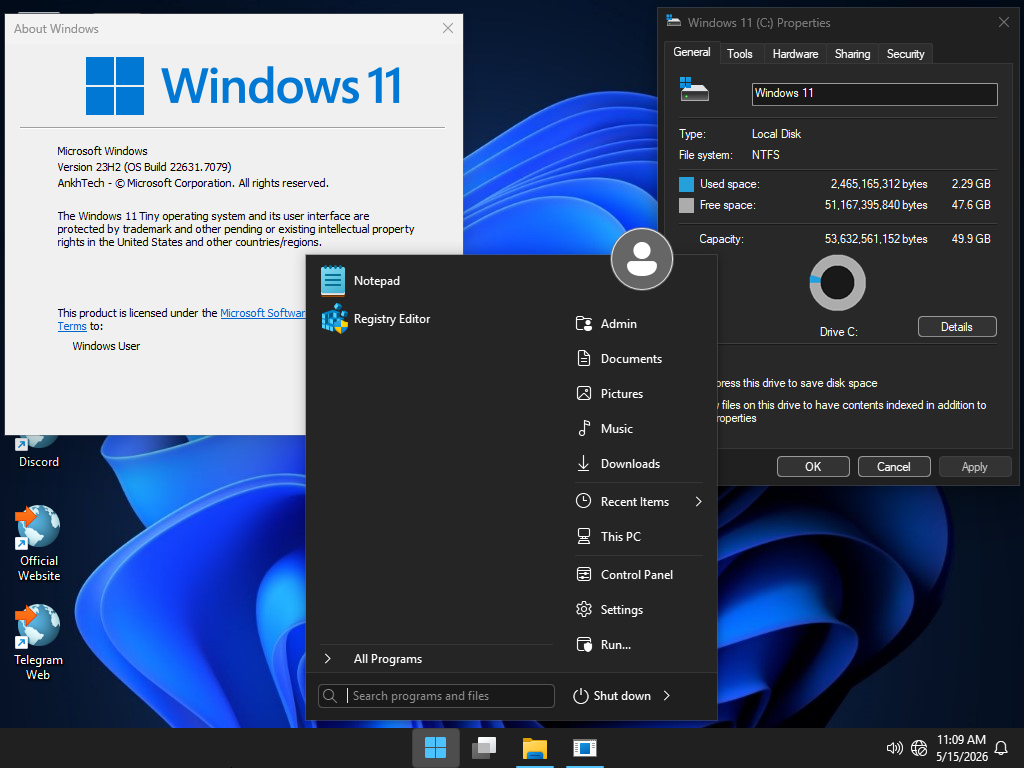Open the Official Website desktop shortcut
Screen dimensions: 1024x768
(x=39, y=543)
